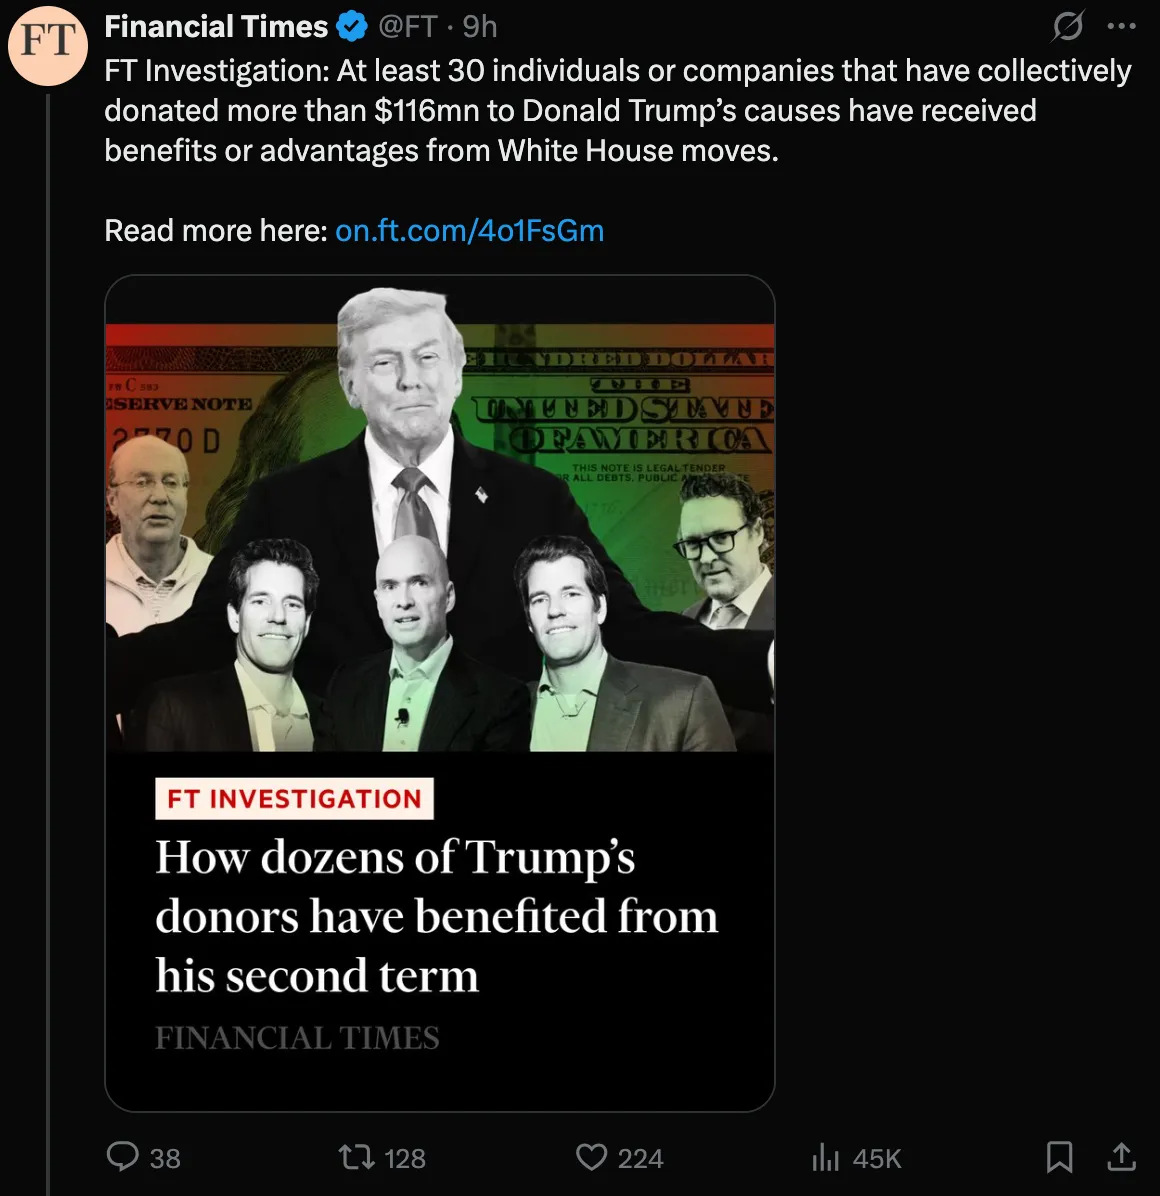This screenshot has width=1160, height=1196.
Task: Click the Grok explain icon on the post
Action: coord(1067,26)
